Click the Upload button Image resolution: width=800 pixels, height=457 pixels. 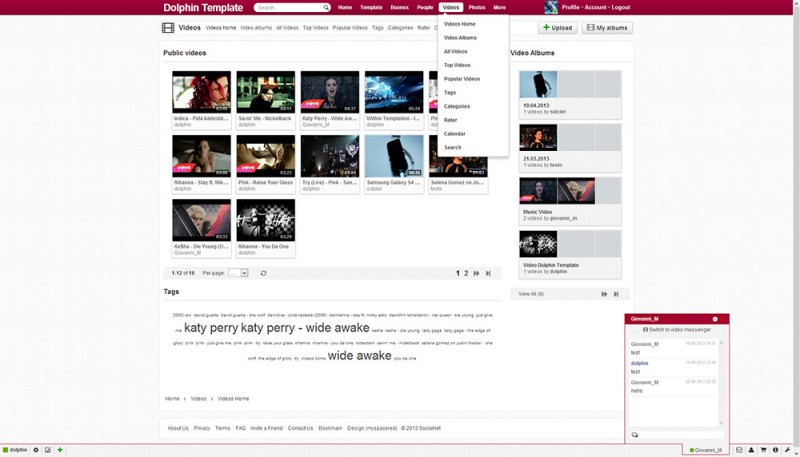557,28
